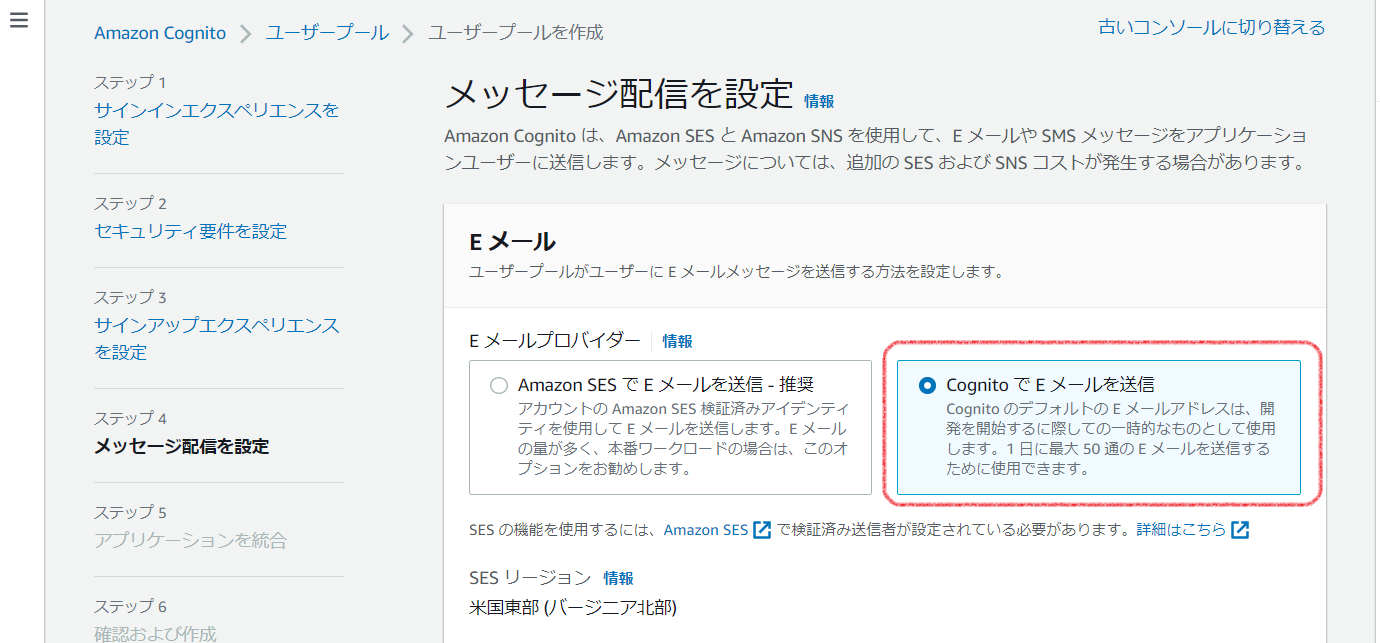Screen dimensions: 1380x643
Task: Switch to the old console via 古いコンソールに切り替える
Action: 1210,27
